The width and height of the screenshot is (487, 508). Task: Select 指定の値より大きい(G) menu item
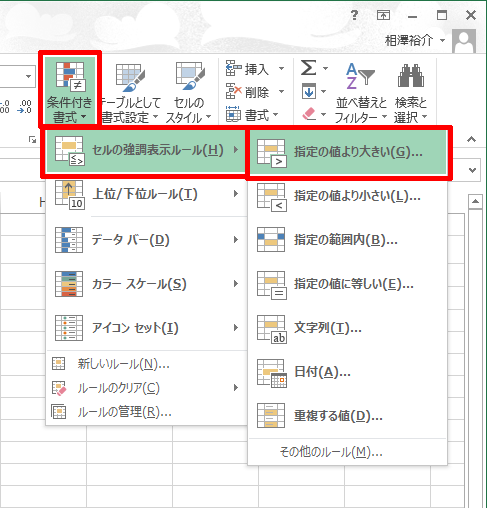point(349,152)
